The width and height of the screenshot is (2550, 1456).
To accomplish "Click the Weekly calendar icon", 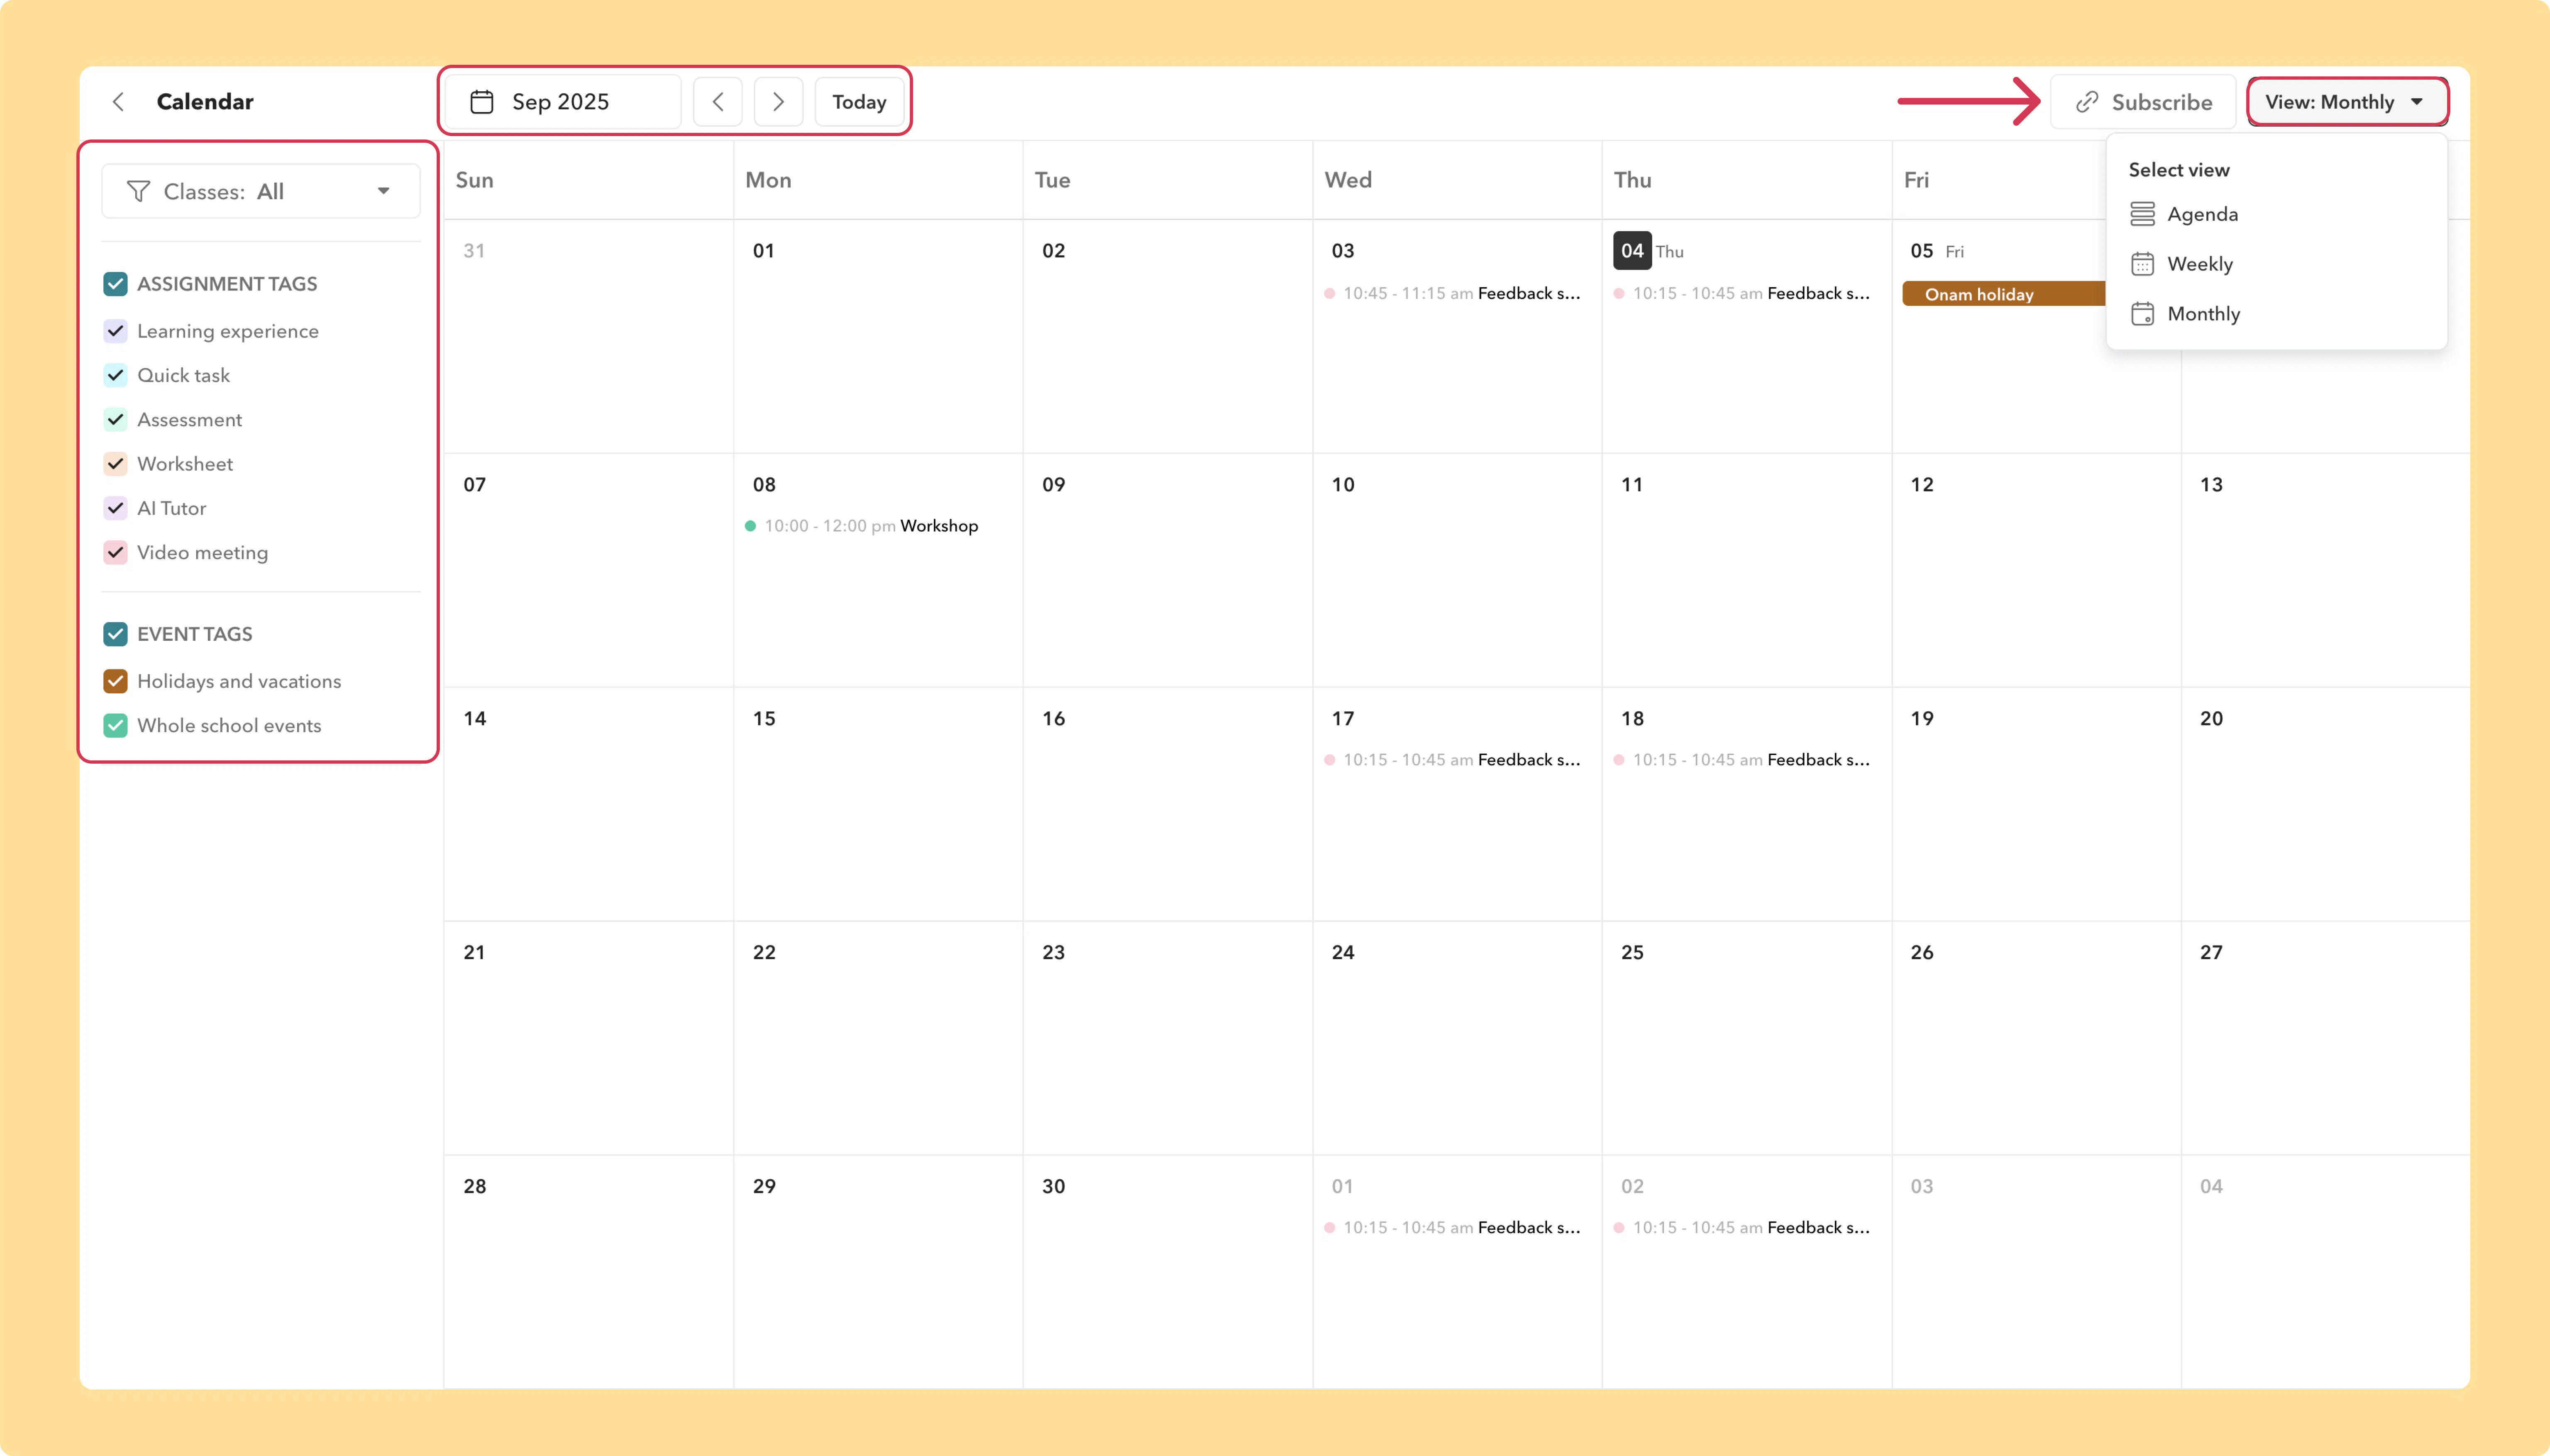I will pyautogui.click(x=2142, y=264).
